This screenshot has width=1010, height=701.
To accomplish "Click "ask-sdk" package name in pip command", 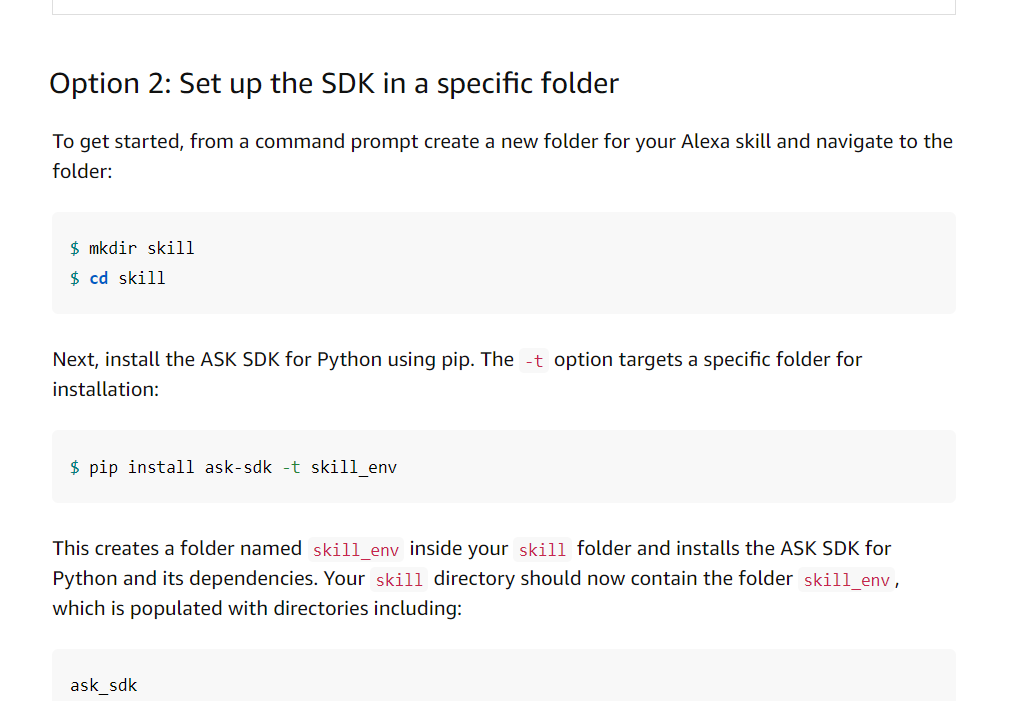I will [x=238, y=467].
